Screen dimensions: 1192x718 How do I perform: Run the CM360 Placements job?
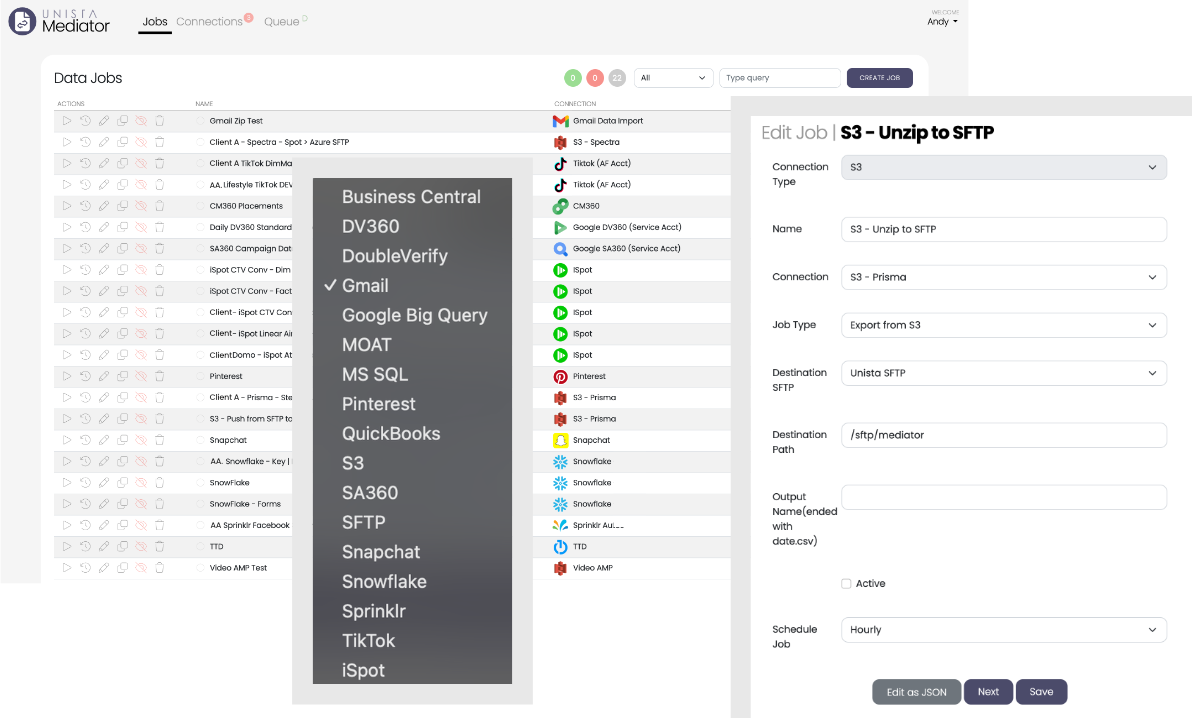tap(67, 206)
